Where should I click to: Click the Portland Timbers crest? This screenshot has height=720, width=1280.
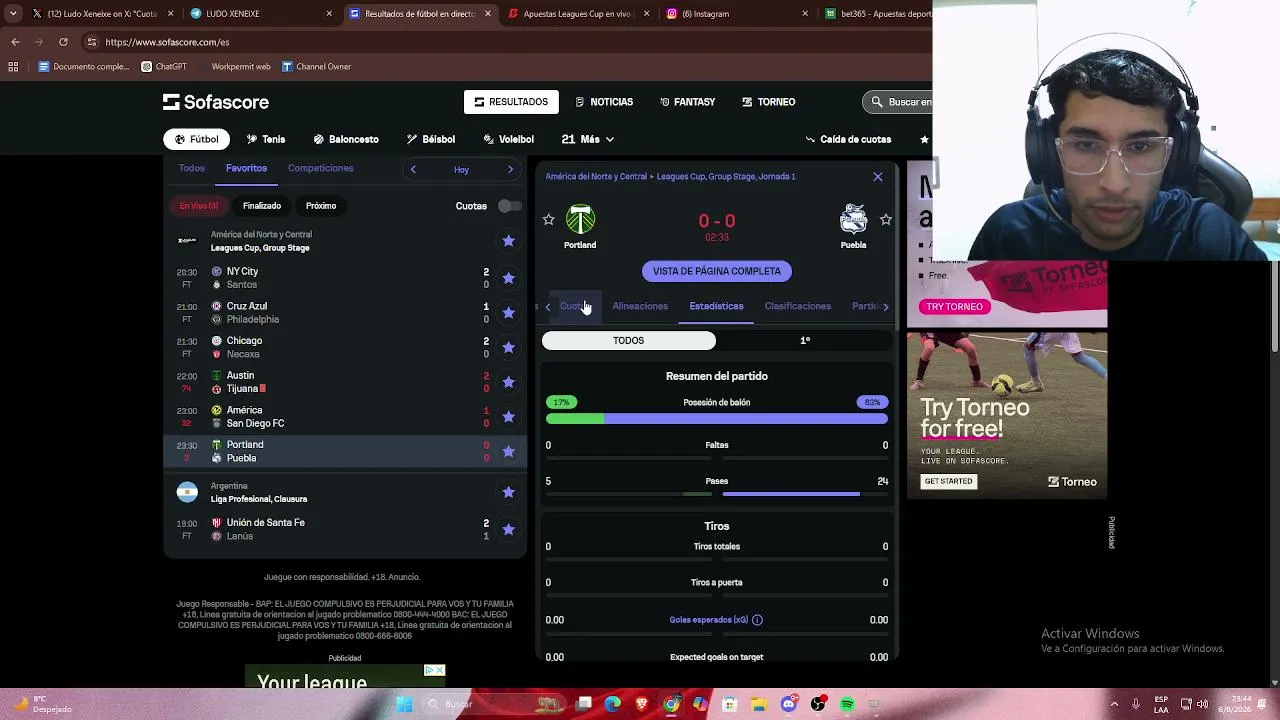pyautogui.click(x=580, y=220)
